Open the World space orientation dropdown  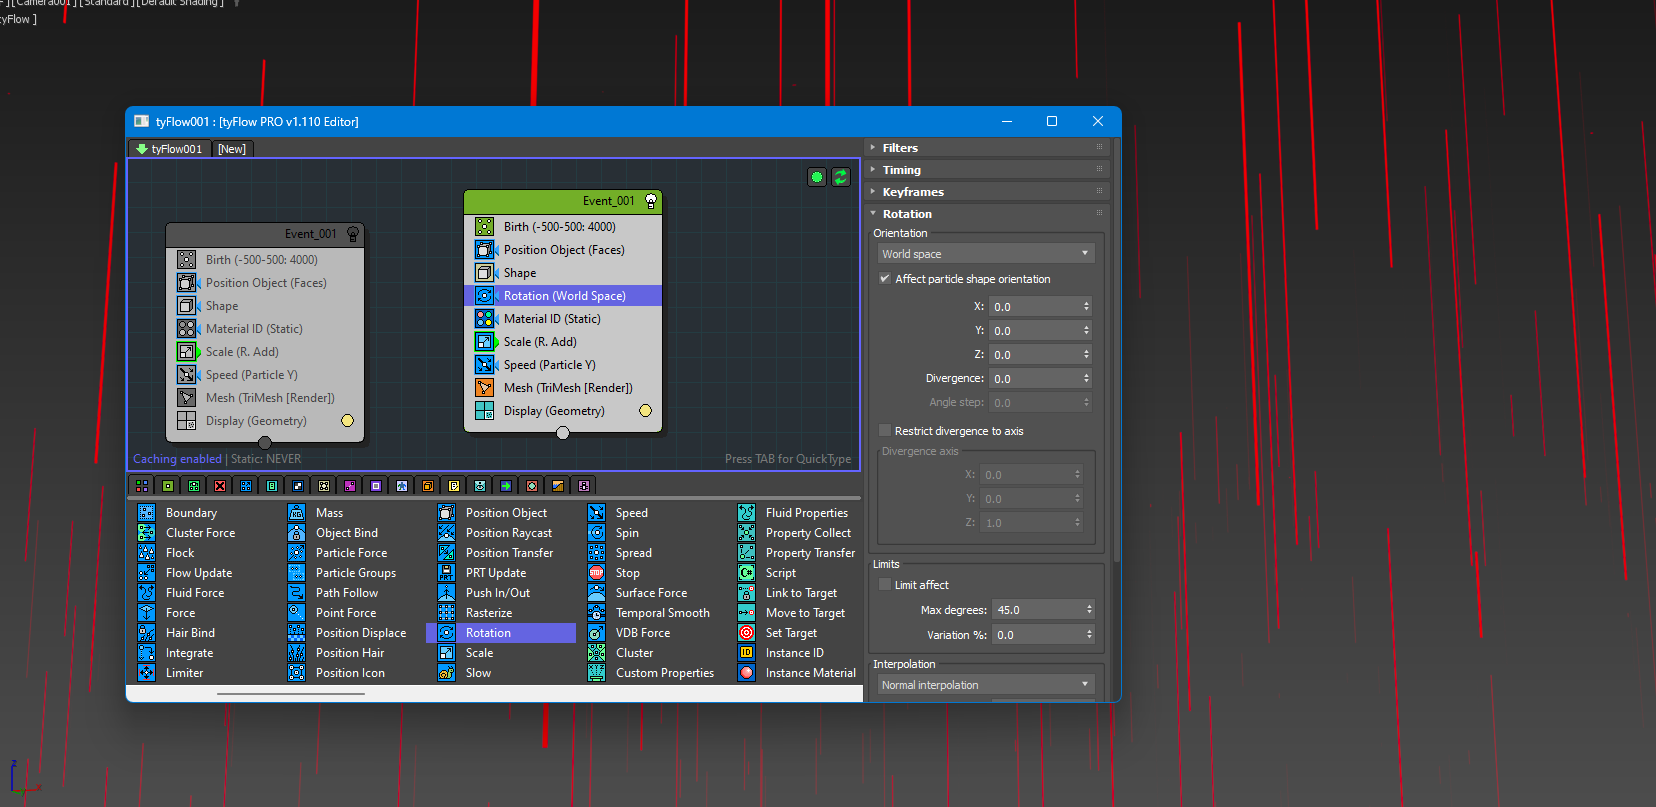(x=986, y=254)
